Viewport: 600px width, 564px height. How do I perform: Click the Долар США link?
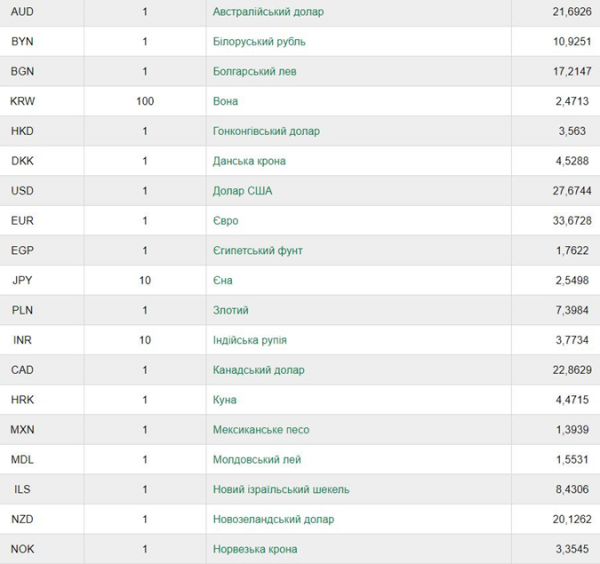click(x=243, y=191)
